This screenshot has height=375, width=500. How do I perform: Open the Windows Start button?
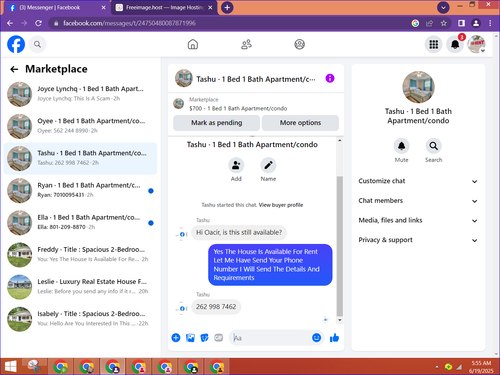click(10, 367)
